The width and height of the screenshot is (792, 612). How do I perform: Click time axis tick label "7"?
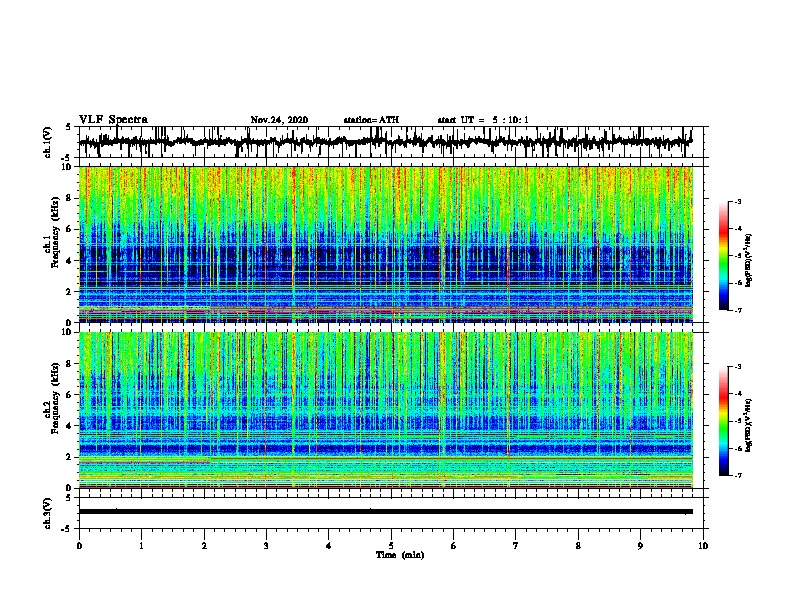pyautogui.click(x=516, y=546)
